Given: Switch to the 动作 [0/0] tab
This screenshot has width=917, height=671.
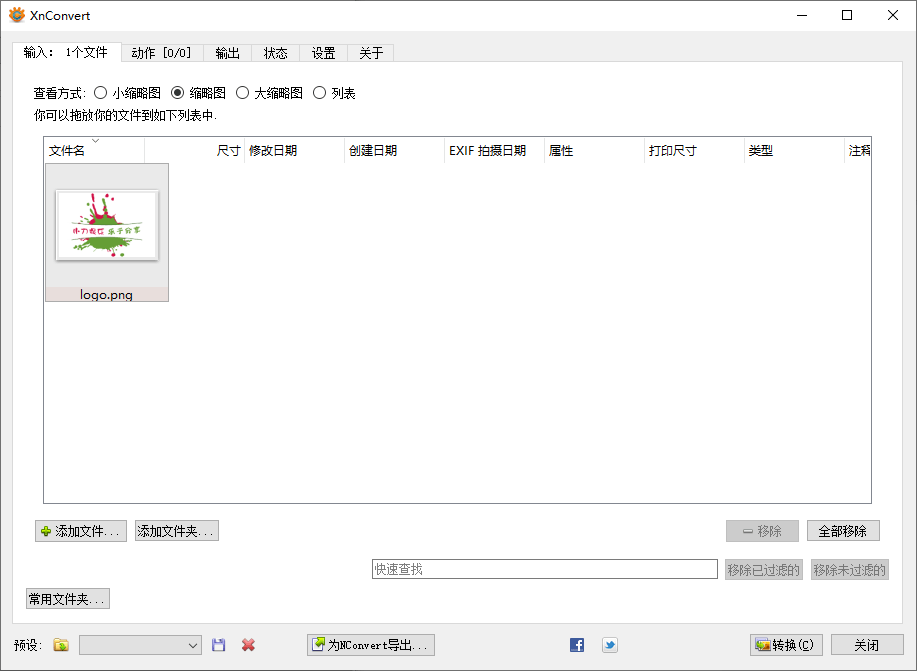Looking at the screenshot, I should [161, 53].
